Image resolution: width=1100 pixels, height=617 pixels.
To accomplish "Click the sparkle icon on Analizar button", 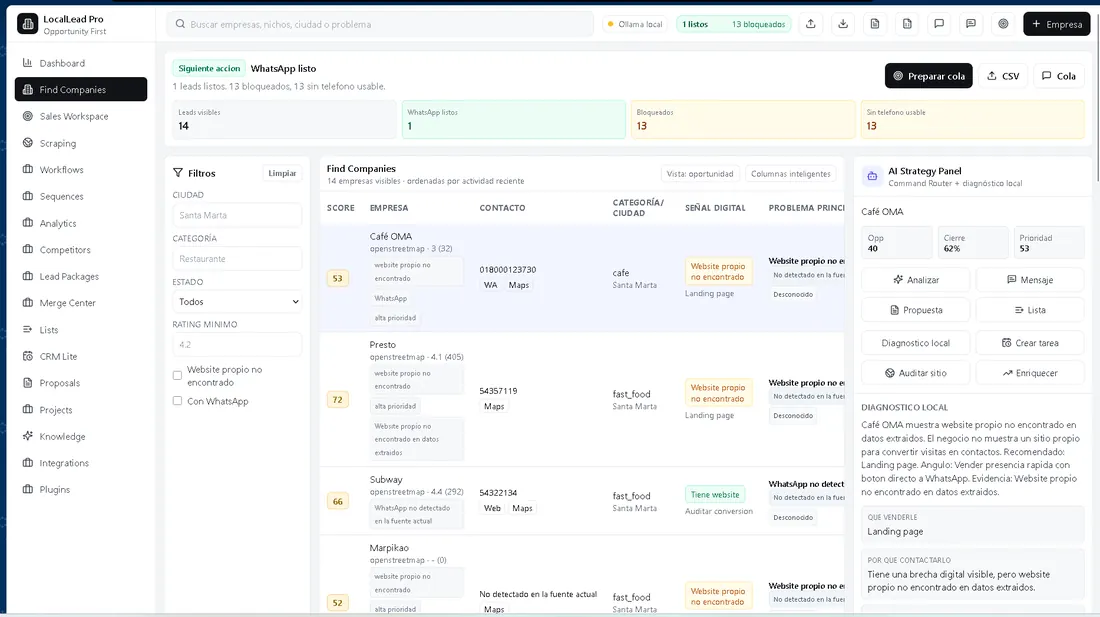I will pyautogui.click(x=898, y=279).
